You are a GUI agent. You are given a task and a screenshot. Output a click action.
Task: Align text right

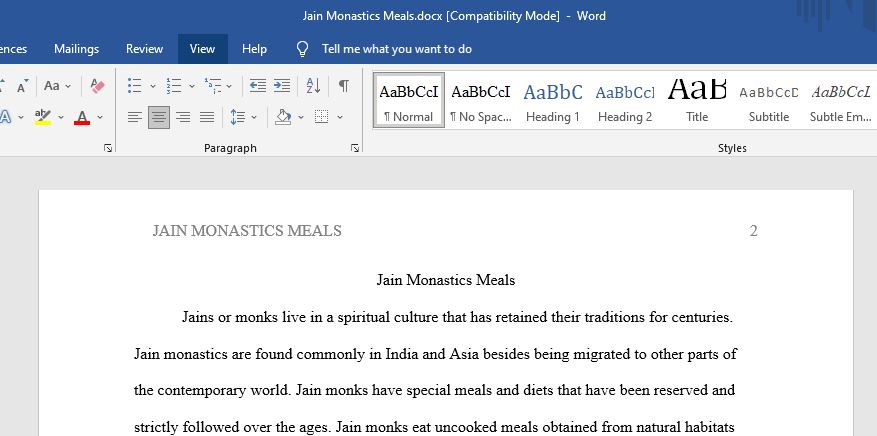(183, 117)
